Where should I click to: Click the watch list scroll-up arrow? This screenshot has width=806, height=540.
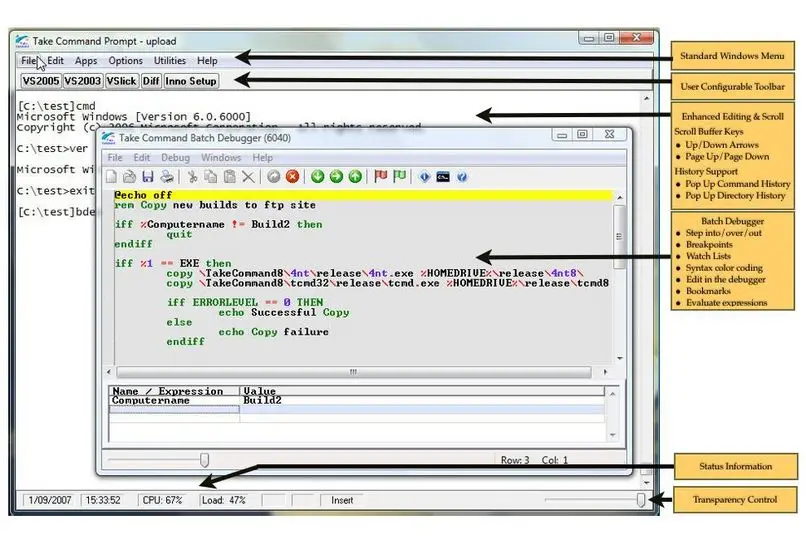pos(612,394)
